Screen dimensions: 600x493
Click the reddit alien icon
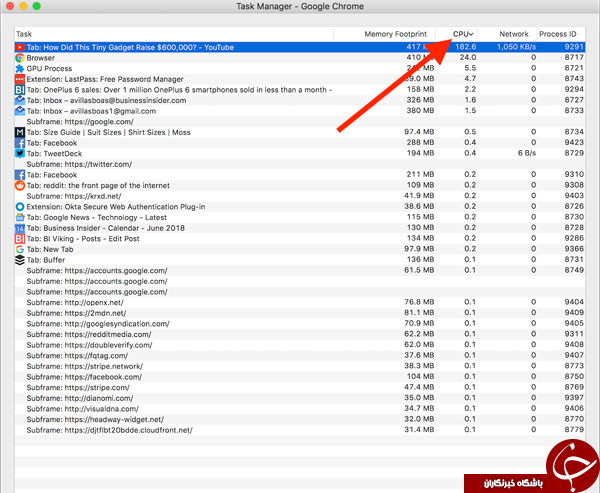coord(20,186)
